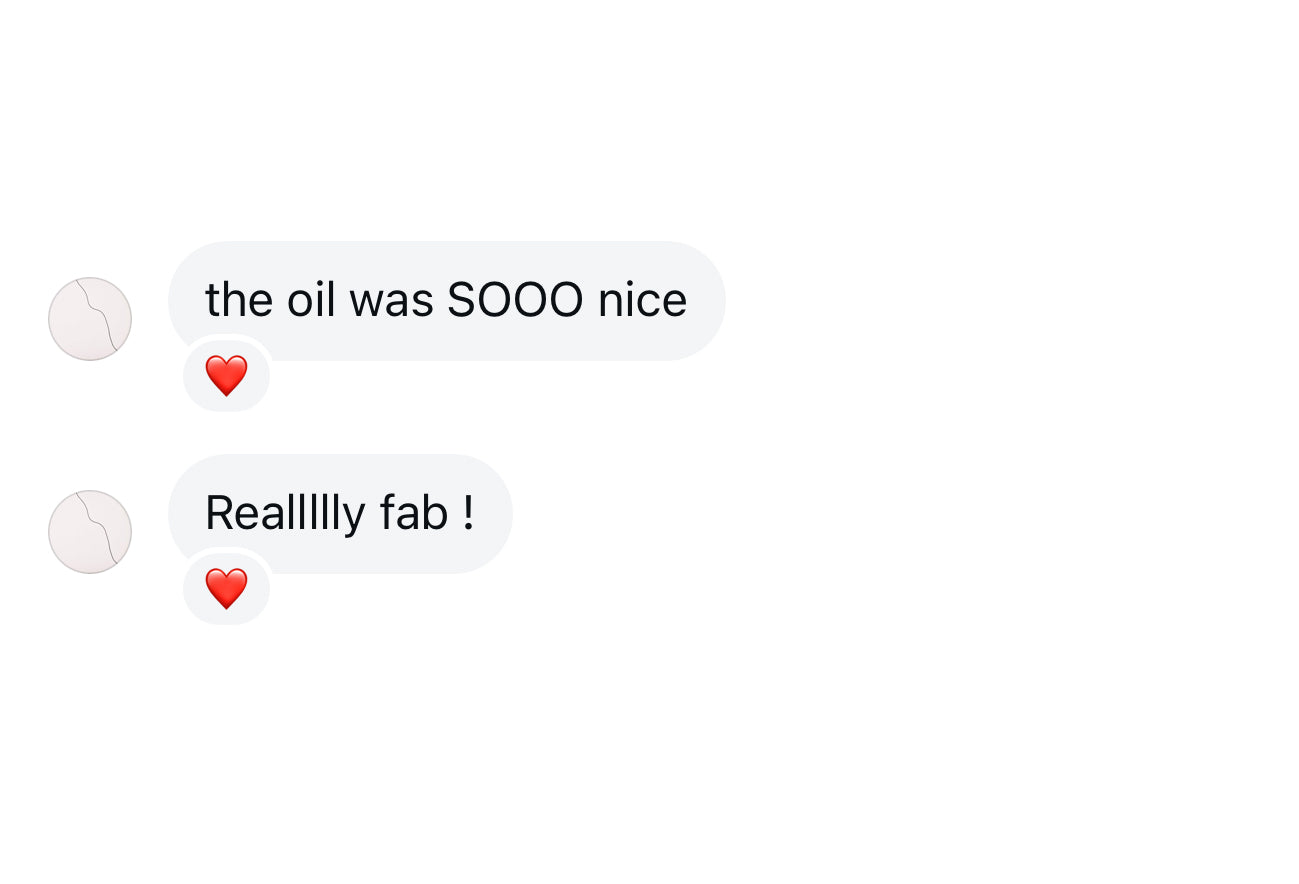This screenshot has height=884, width=1299.
Task: Click the word SOOO in the first message
Action: pyautogui.click(x=515, y=300)
